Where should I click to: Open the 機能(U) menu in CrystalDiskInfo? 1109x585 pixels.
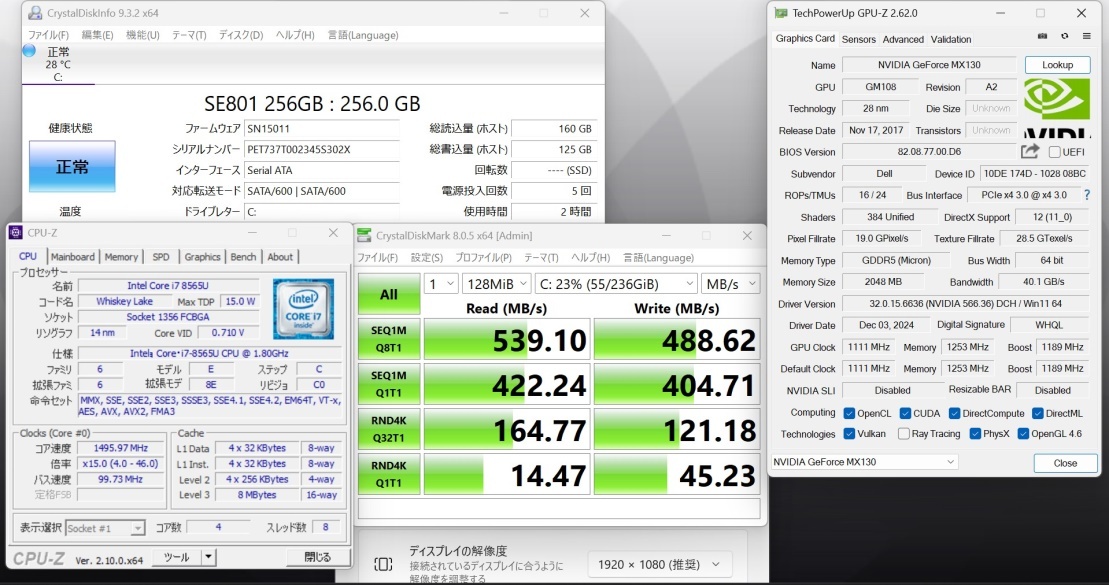(142, 35)
